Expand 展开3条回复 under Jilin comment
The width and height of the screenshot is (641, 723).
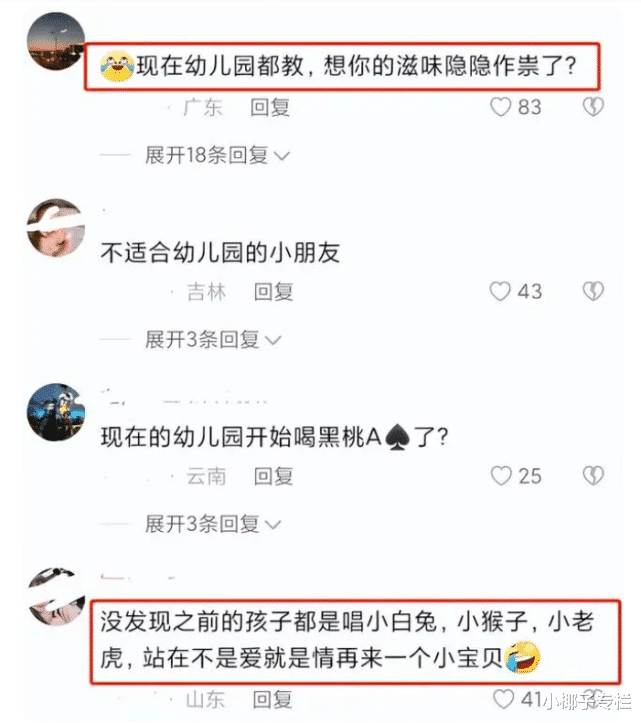(x=213, y=340)
